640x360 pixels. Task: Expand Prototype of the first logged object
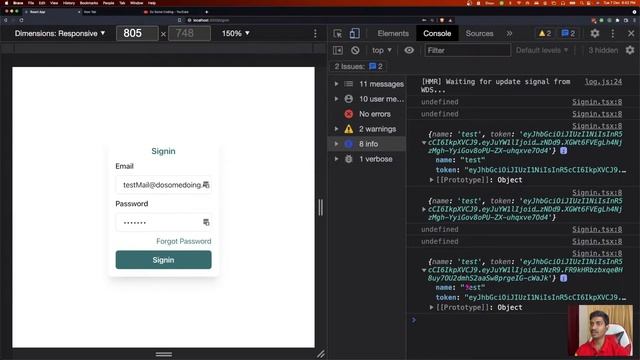tap(431, 180)
